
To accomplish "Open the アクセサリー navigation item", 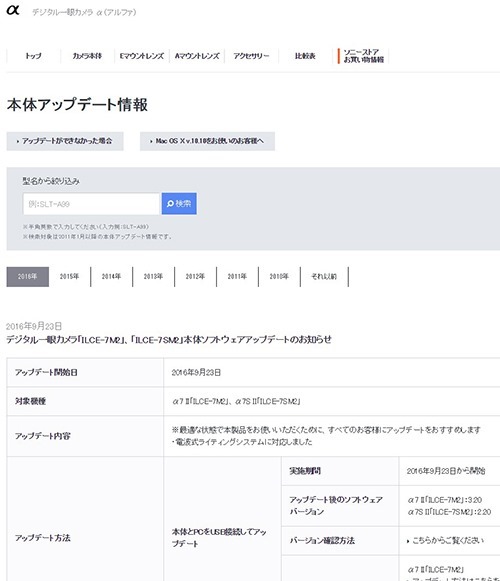I will point(251,56).
